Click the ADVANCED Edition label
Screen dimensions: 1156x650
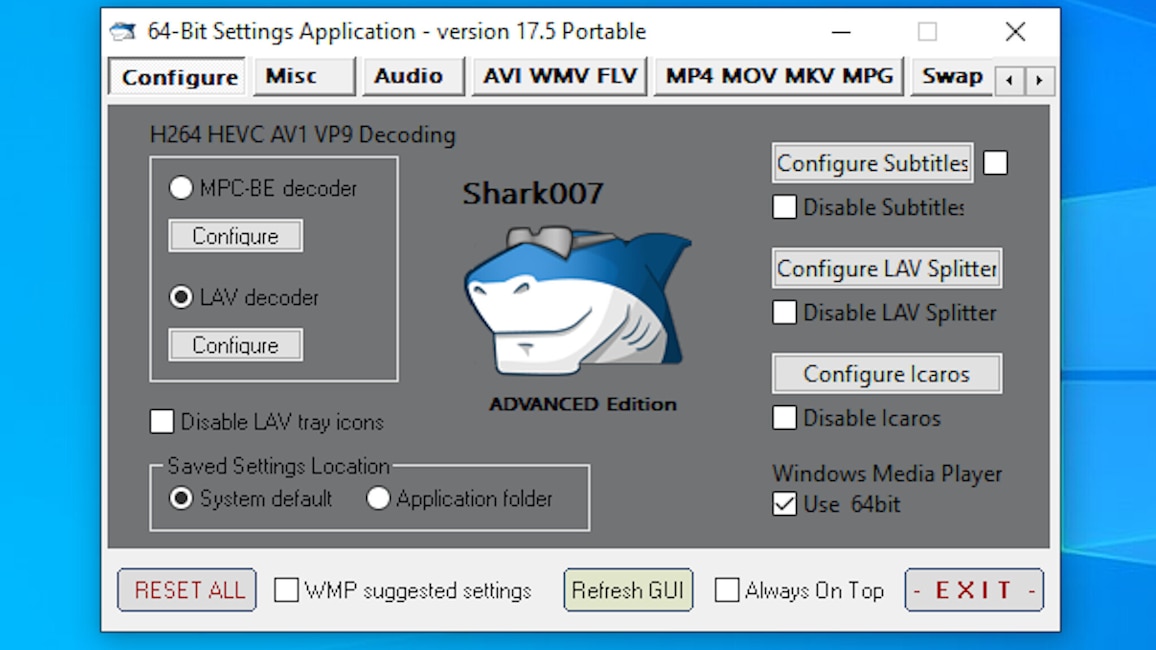pos(582,404)
